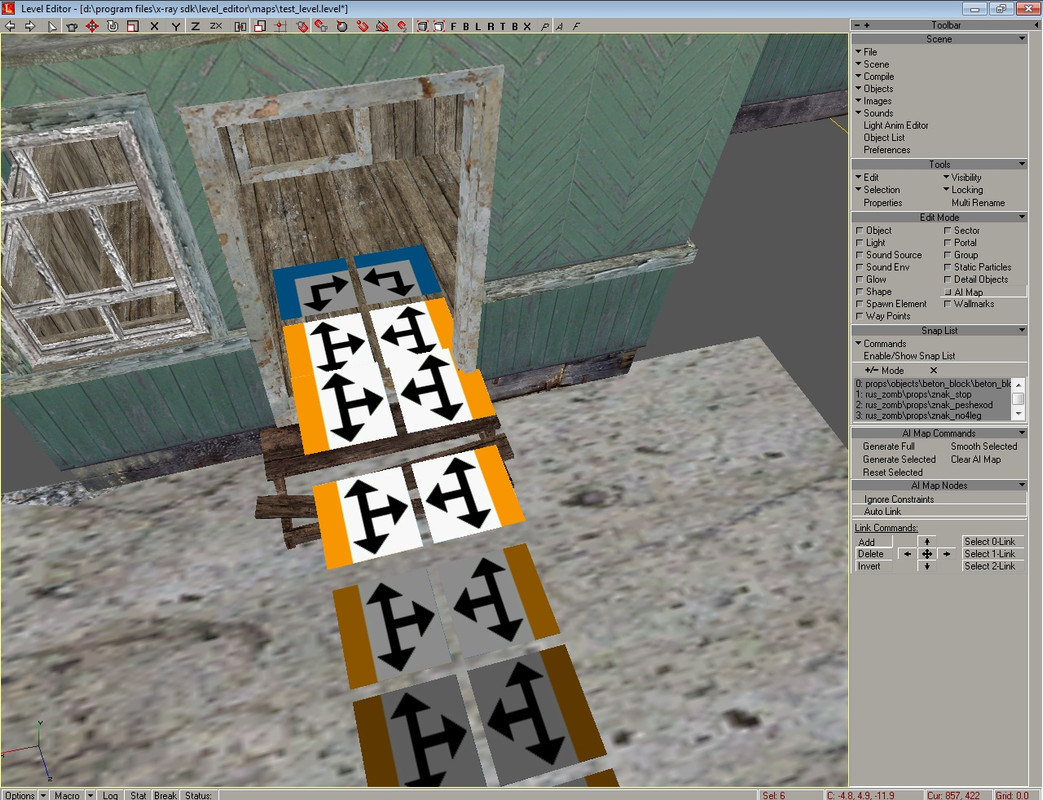Activate the Scale tool icon
This screenshot has width=1043, height=800.
(132, 26)
